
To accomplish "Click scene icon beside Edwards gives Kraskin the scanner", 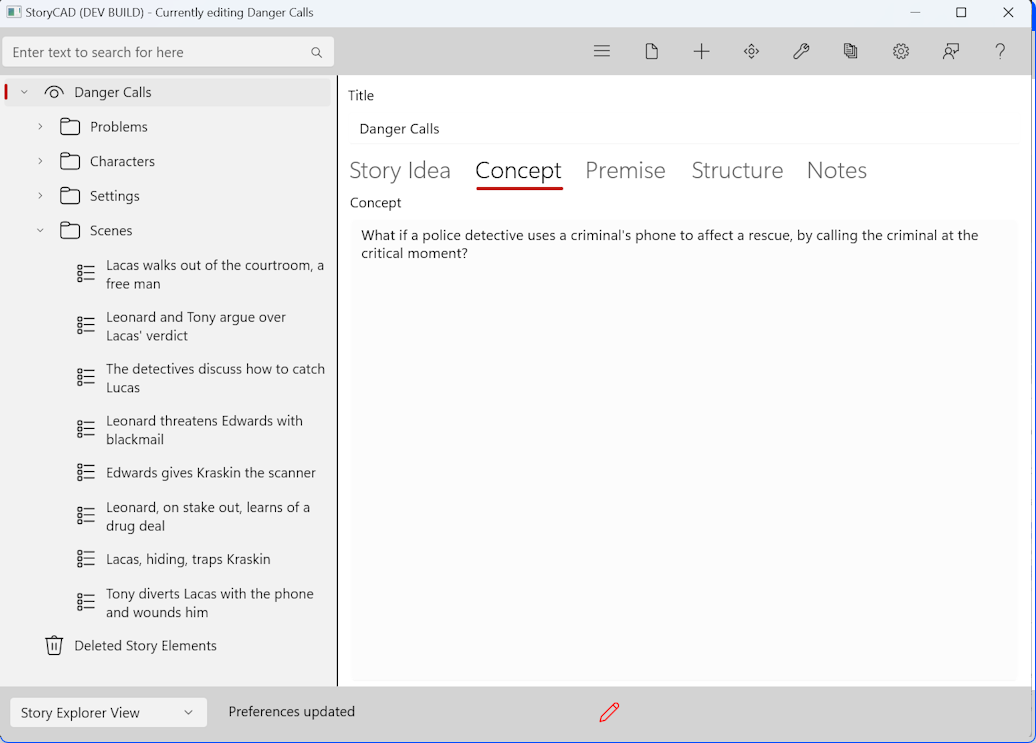I will (86, 472).
